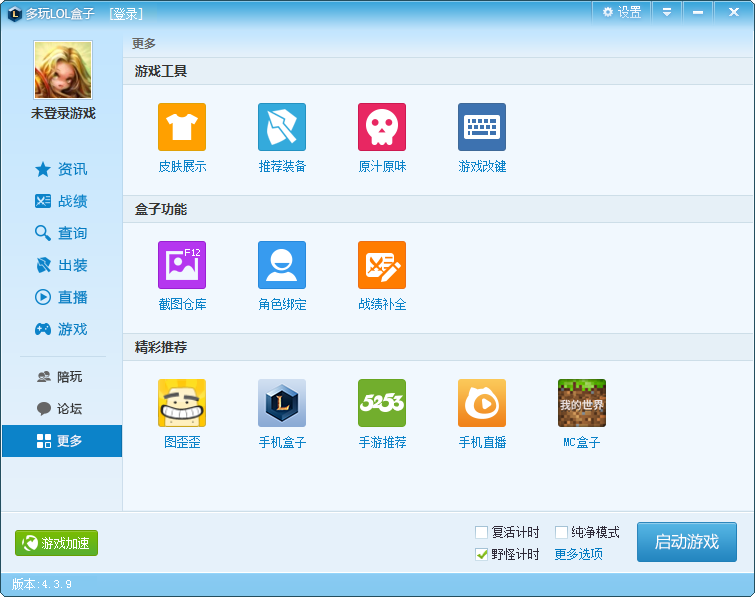Open the 游戏改键 keyboard remap tool
This screenshot has height=597, width=755.
point(482,128)
